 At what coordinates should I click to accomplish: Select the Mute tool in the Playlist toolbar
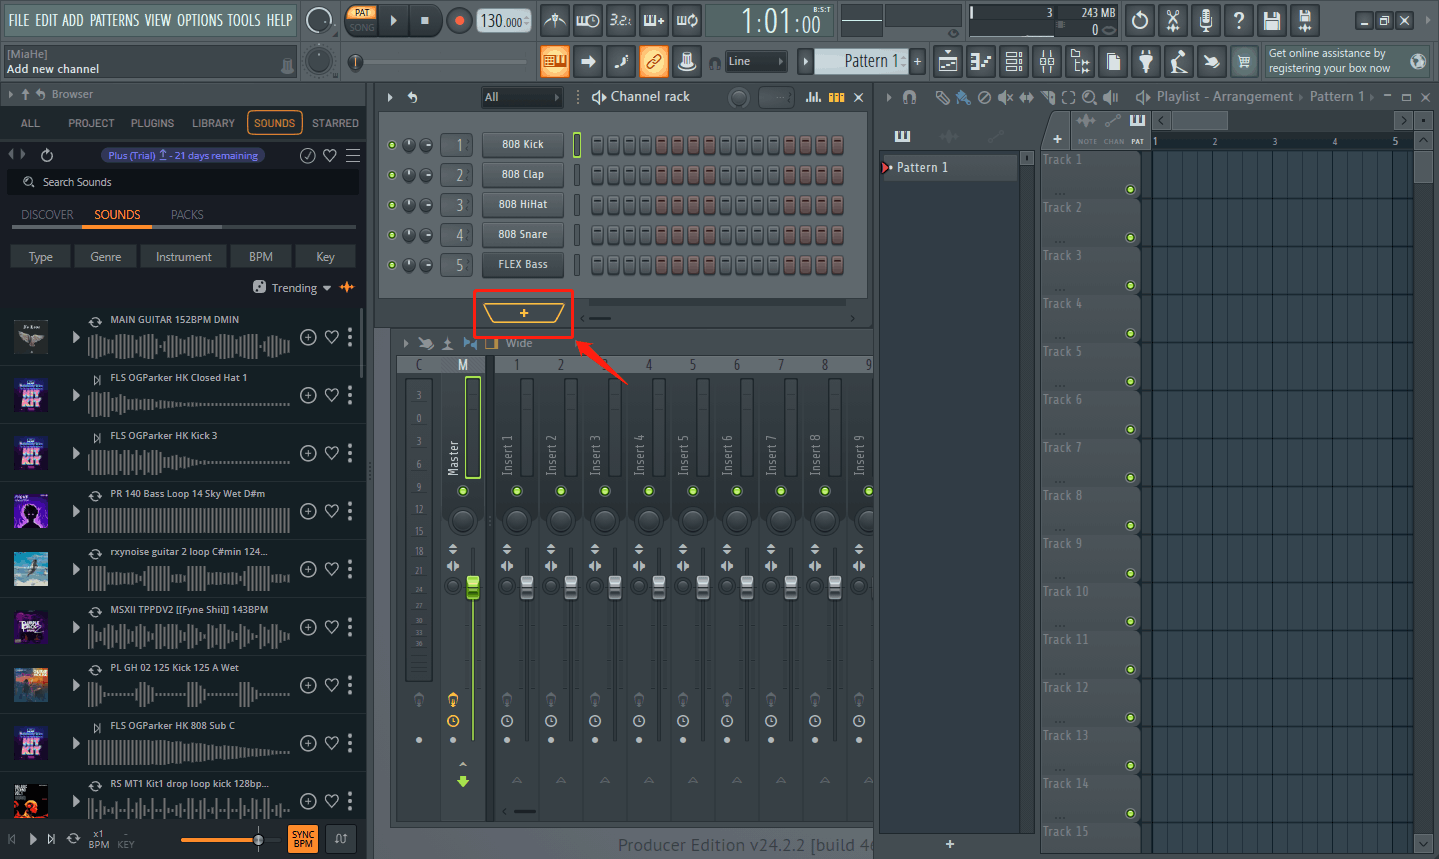click(1005, 97)
